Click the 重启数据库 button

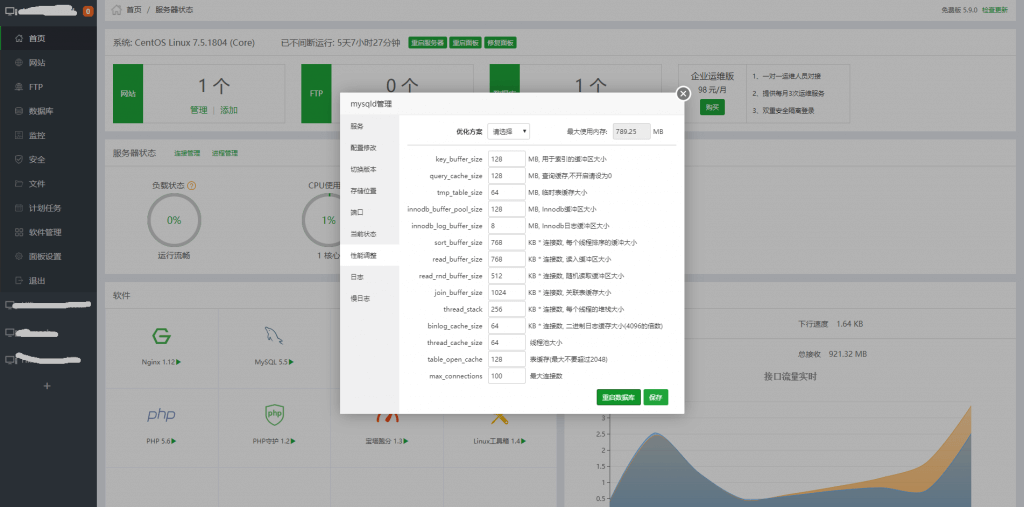618,397
